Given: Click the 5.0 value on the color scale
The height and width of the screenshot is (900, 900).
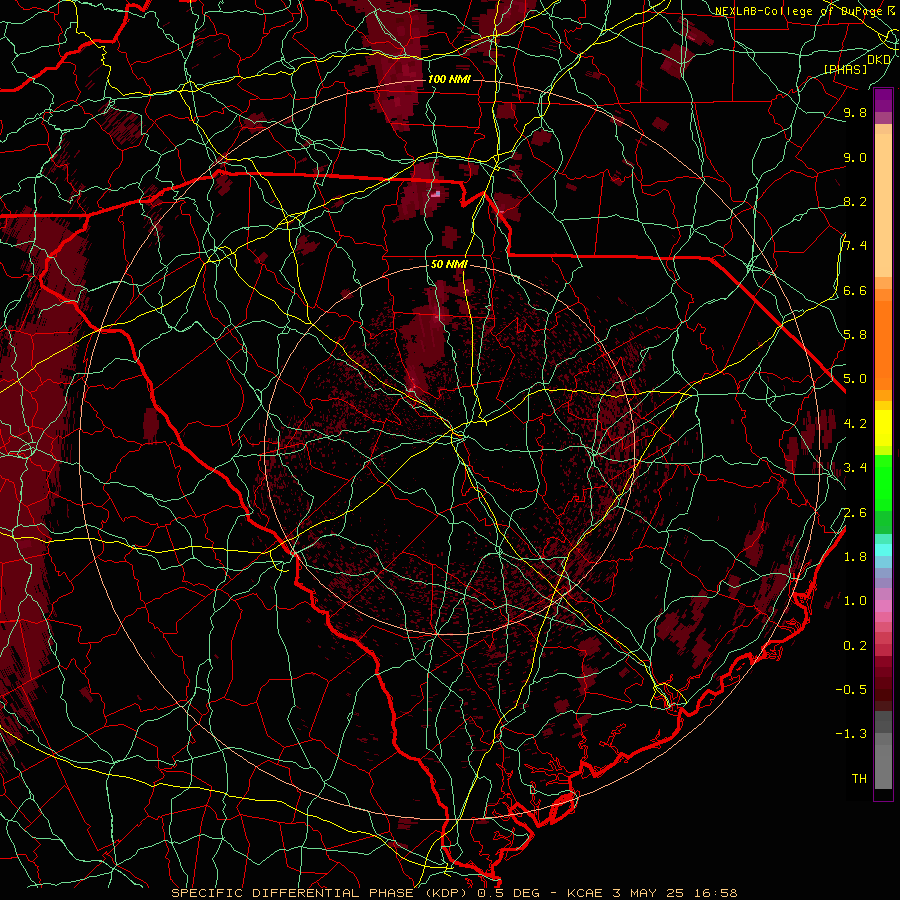Looking at the screenshot, I should point(855,379).
